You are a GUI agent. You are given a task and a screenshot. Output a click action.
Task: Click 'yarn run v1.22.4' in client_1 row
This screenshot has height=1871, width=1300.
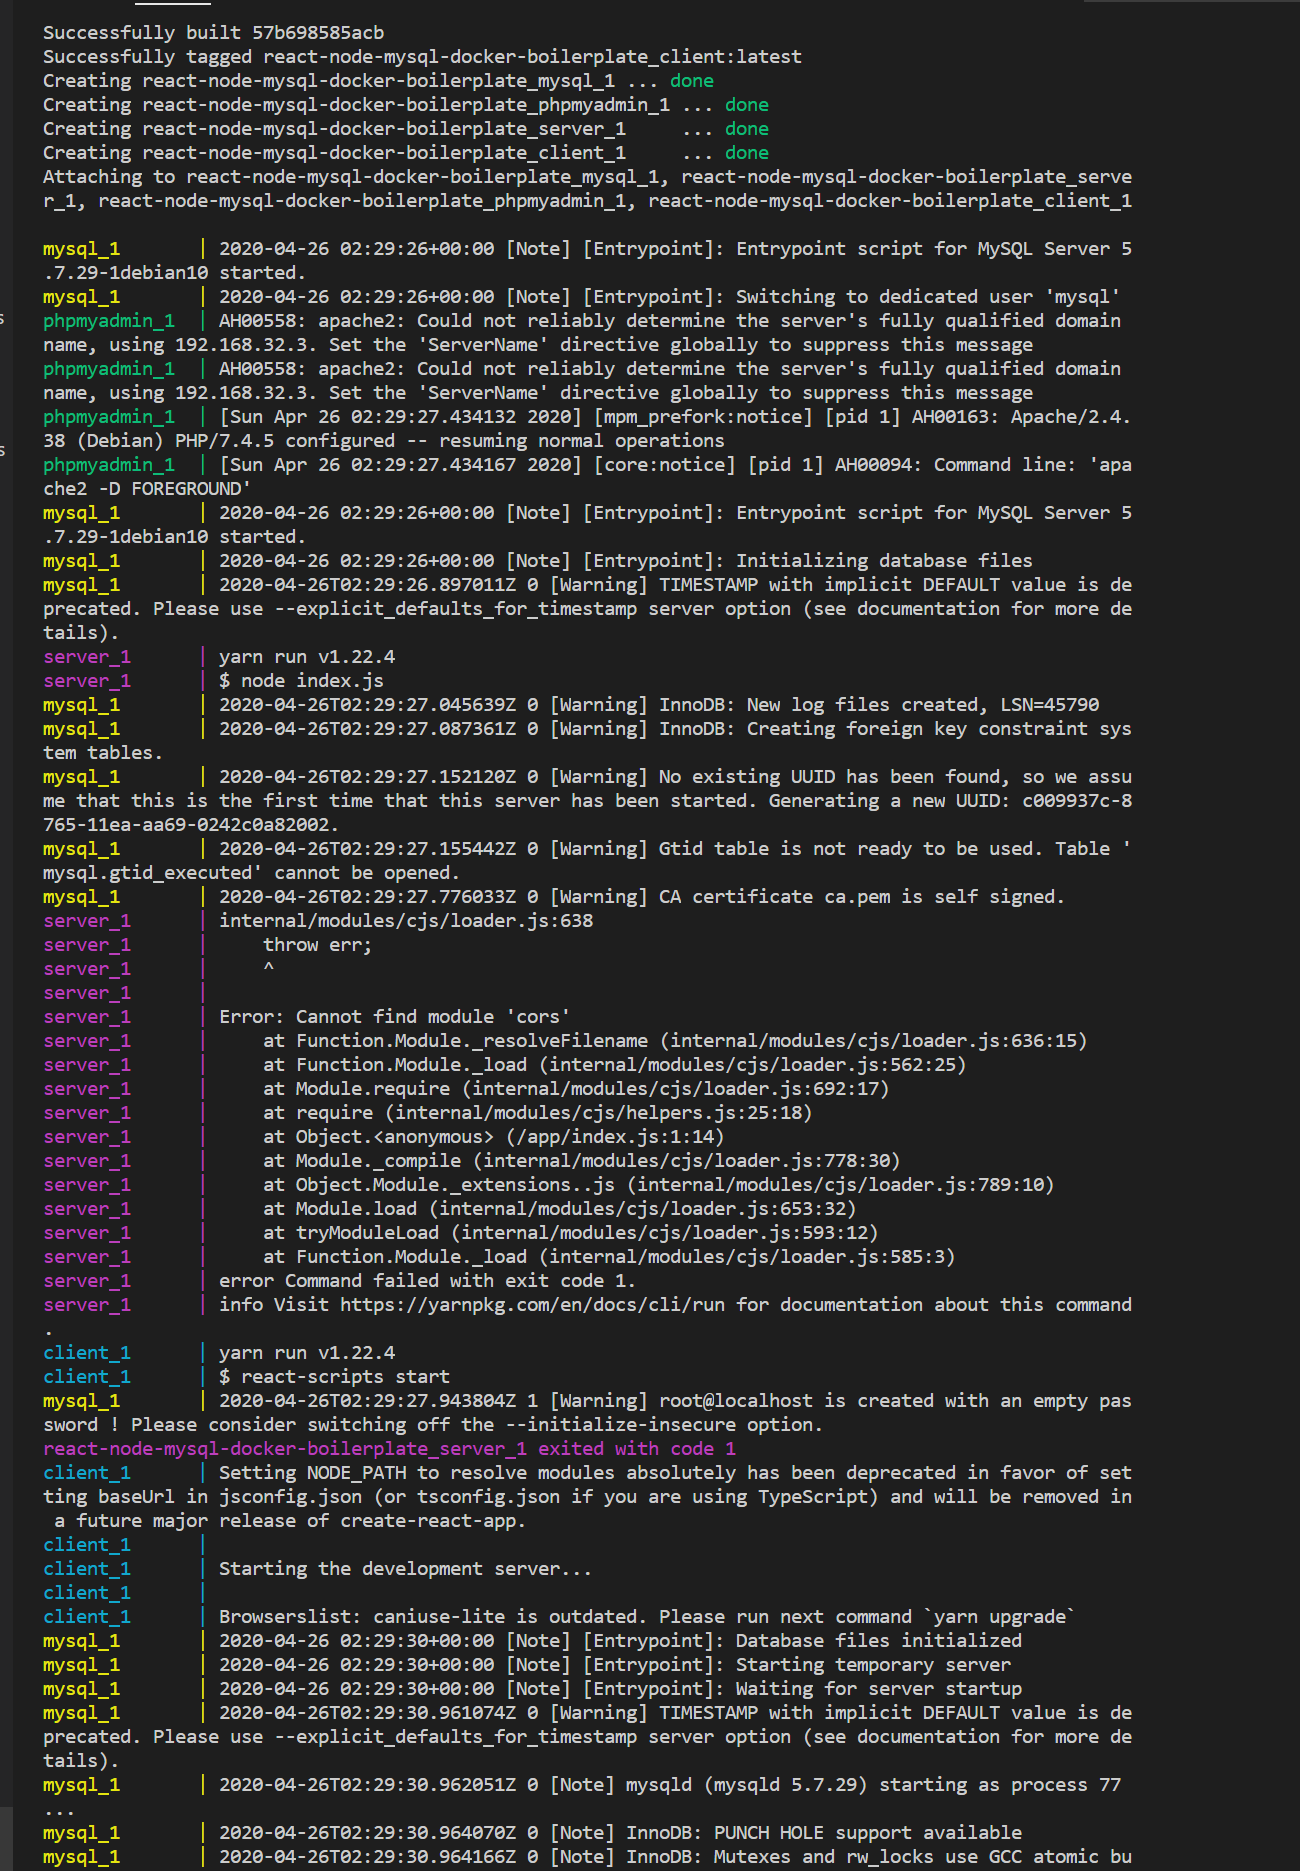pos(307,1353)
